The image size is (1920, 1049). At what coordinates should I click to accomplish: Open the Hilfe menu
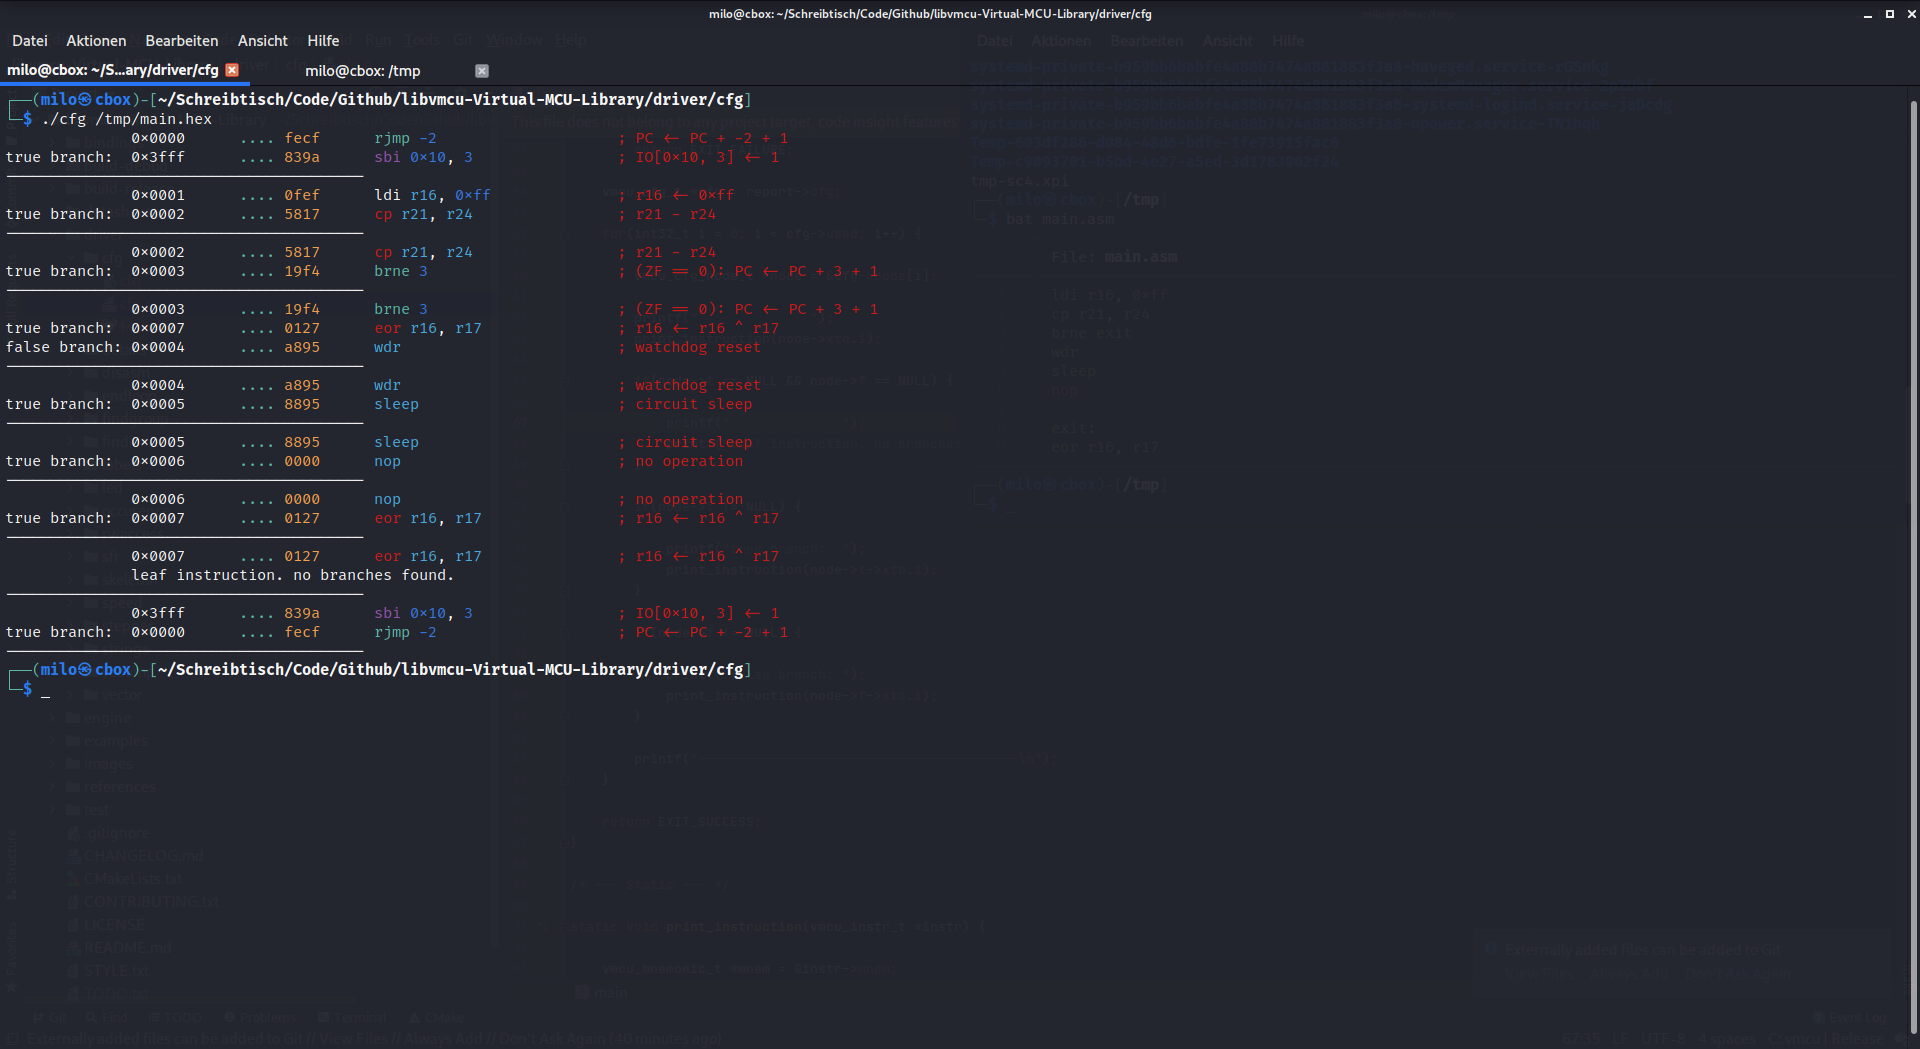click(x=323, y=41)
